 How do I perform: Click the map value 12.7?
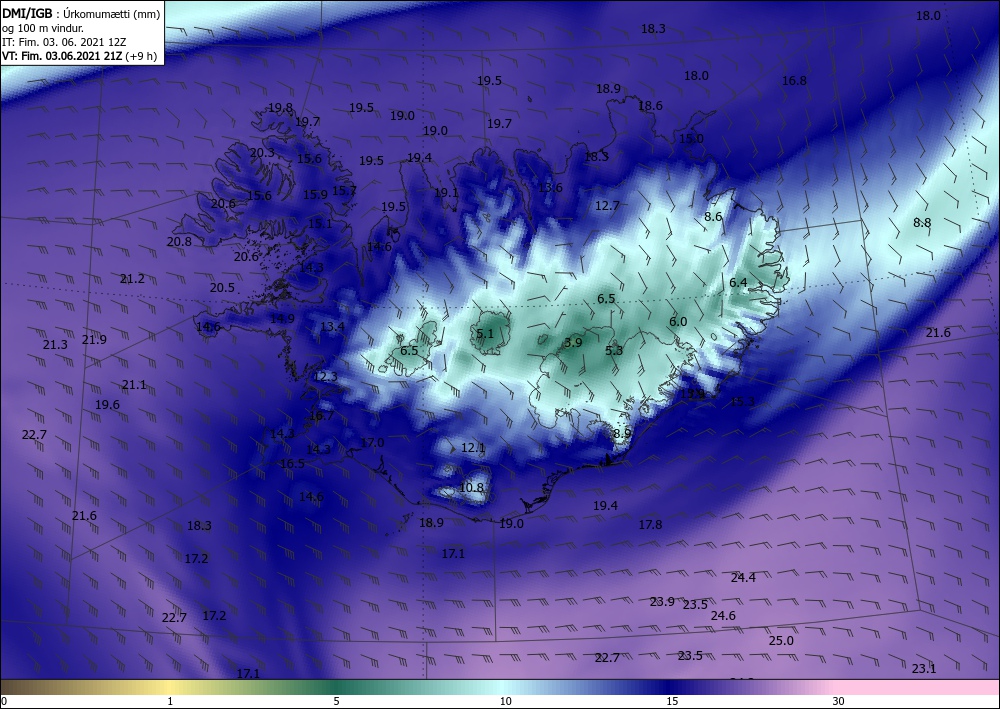coord(607,206)
